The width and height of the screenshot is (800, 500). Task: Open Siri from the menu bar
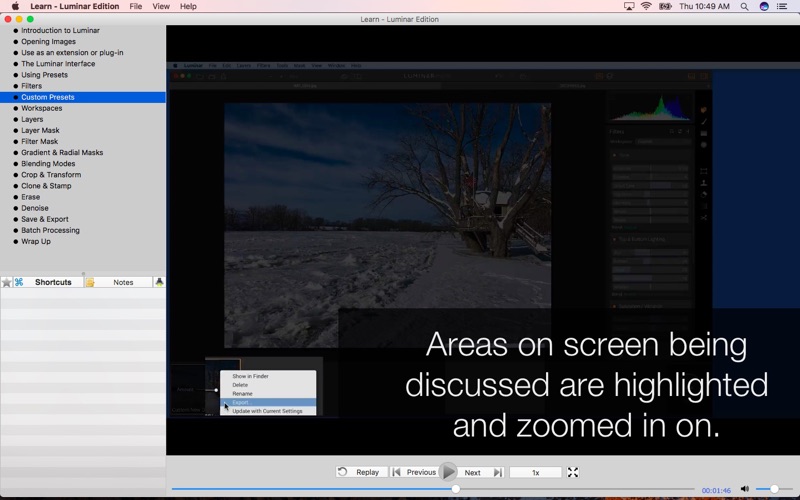coord(764,6)
